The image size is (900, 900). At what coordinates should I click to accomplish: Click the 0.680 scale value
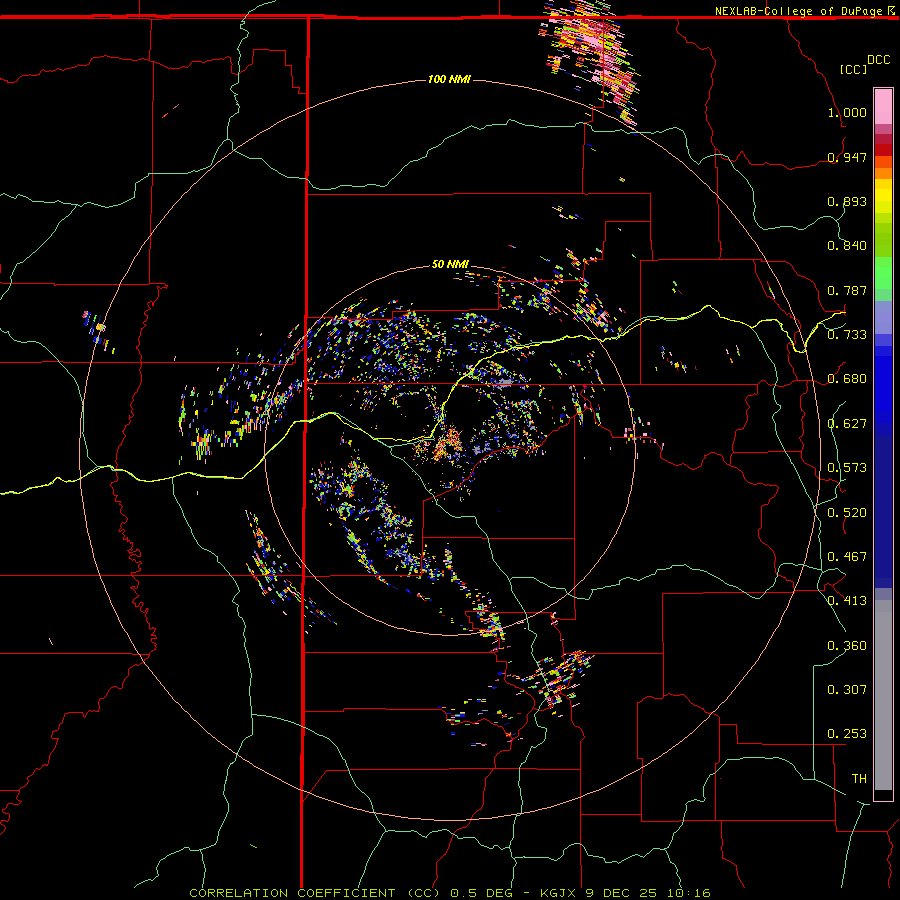tap(847, 379)
